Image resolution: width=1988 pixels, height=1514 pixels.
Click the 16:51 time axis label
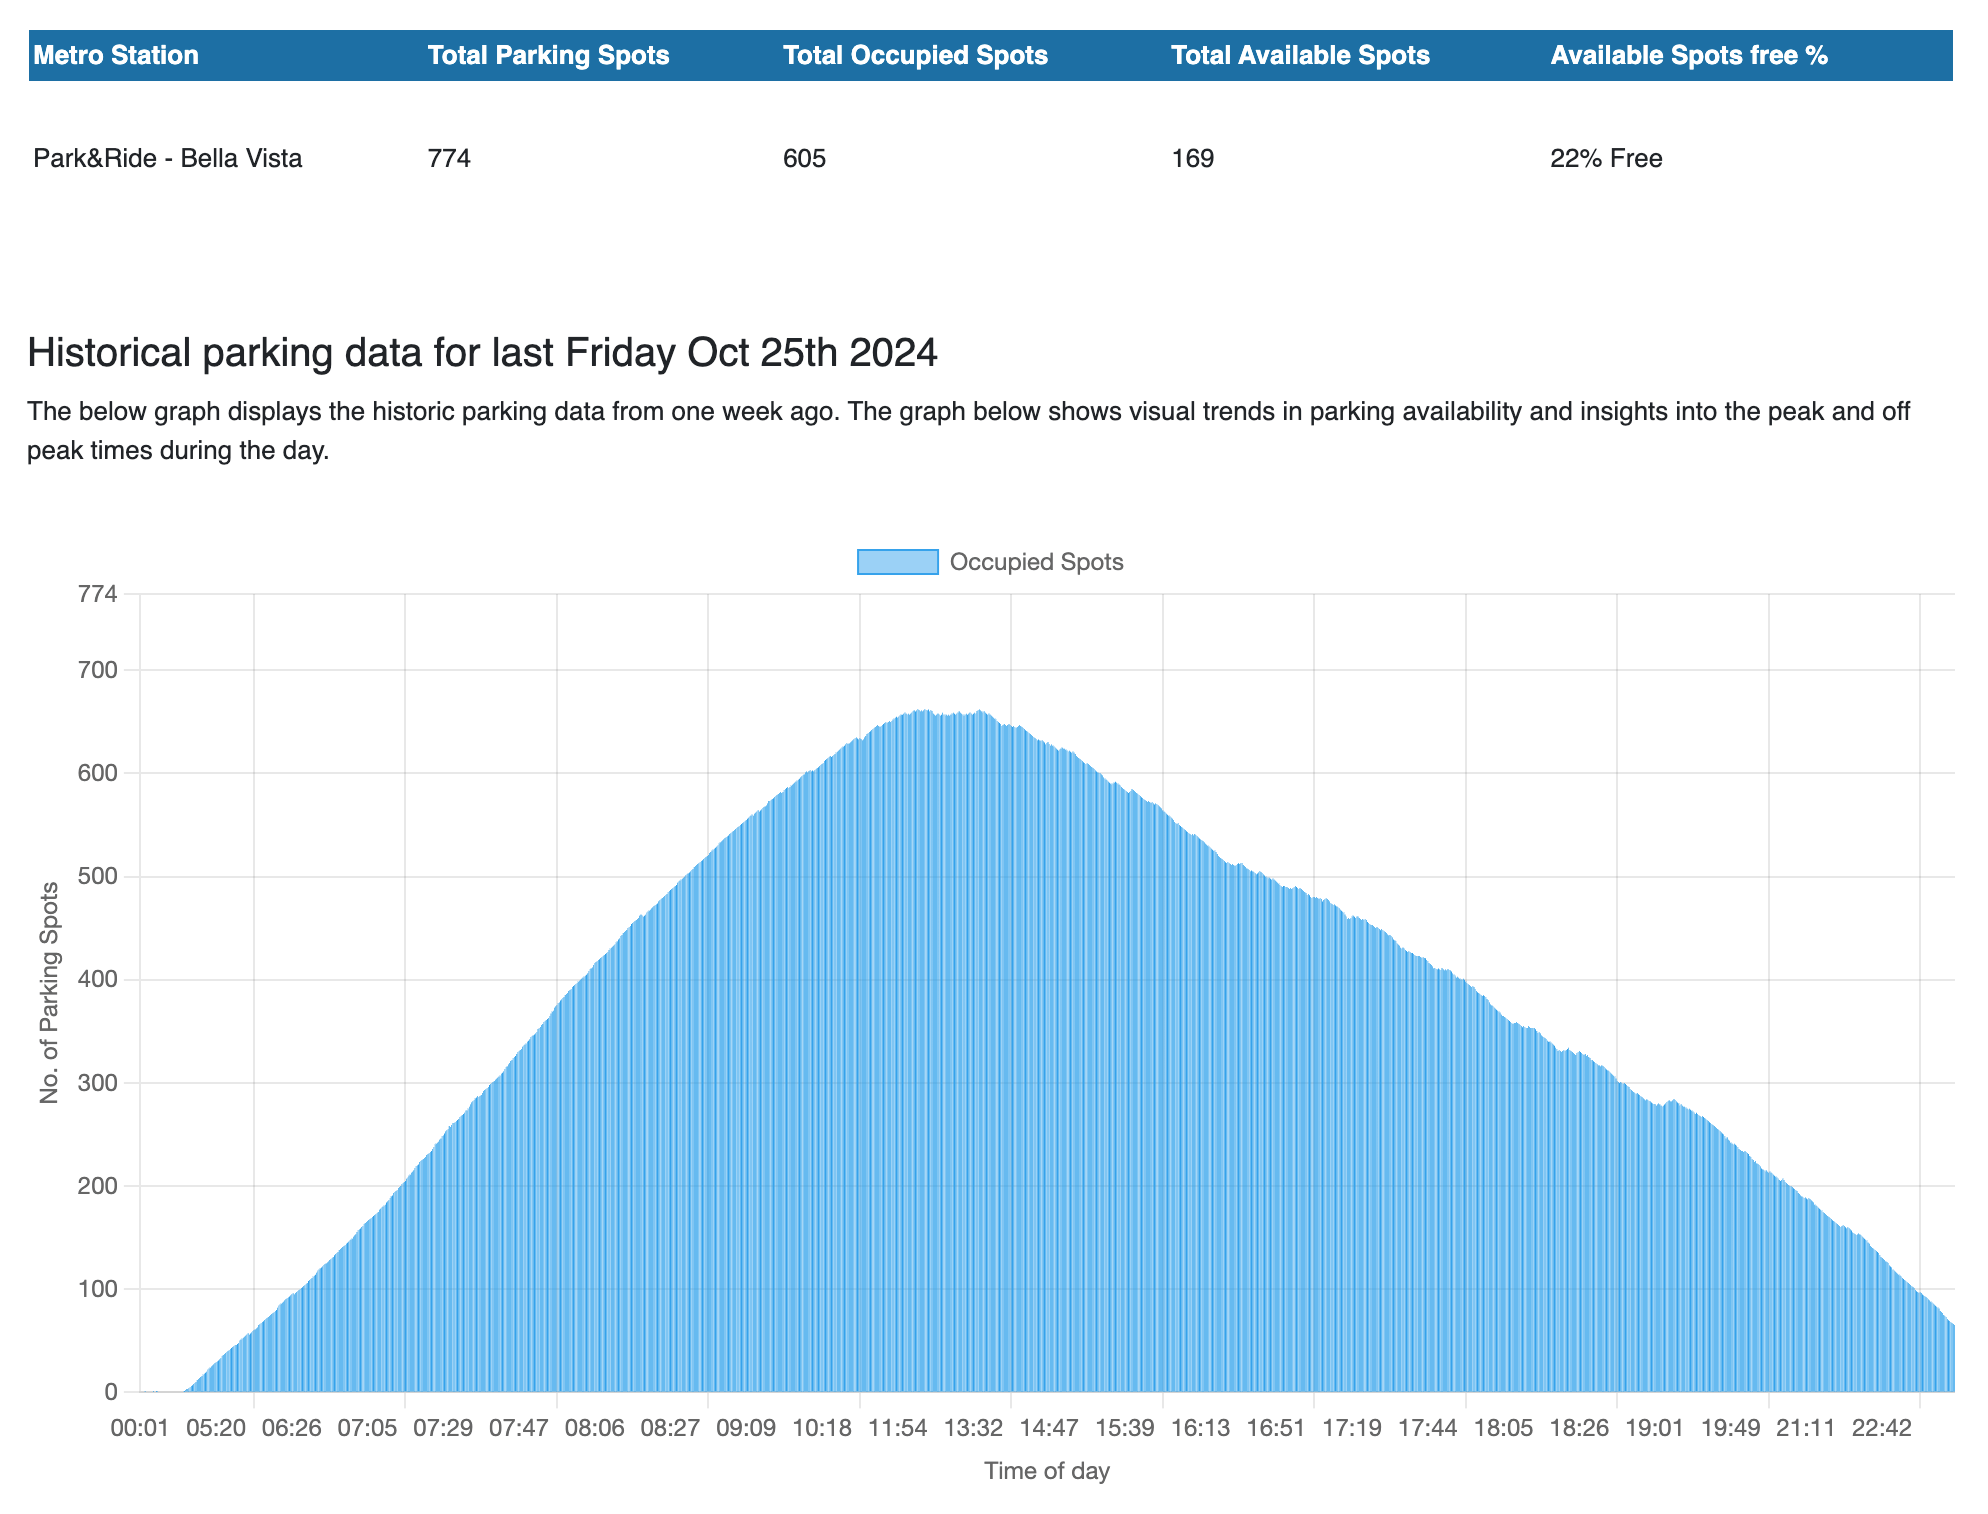(1276, 1428)
